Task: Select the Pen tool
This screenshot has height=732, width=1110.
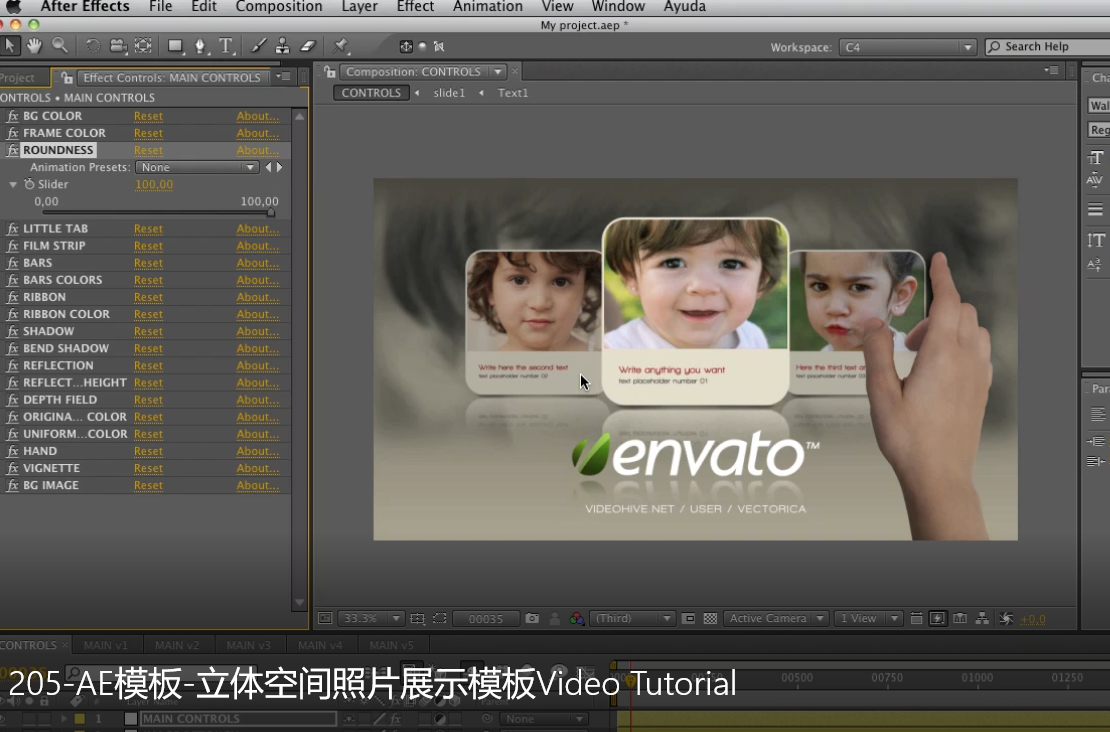Action: (x=200, y=47)
